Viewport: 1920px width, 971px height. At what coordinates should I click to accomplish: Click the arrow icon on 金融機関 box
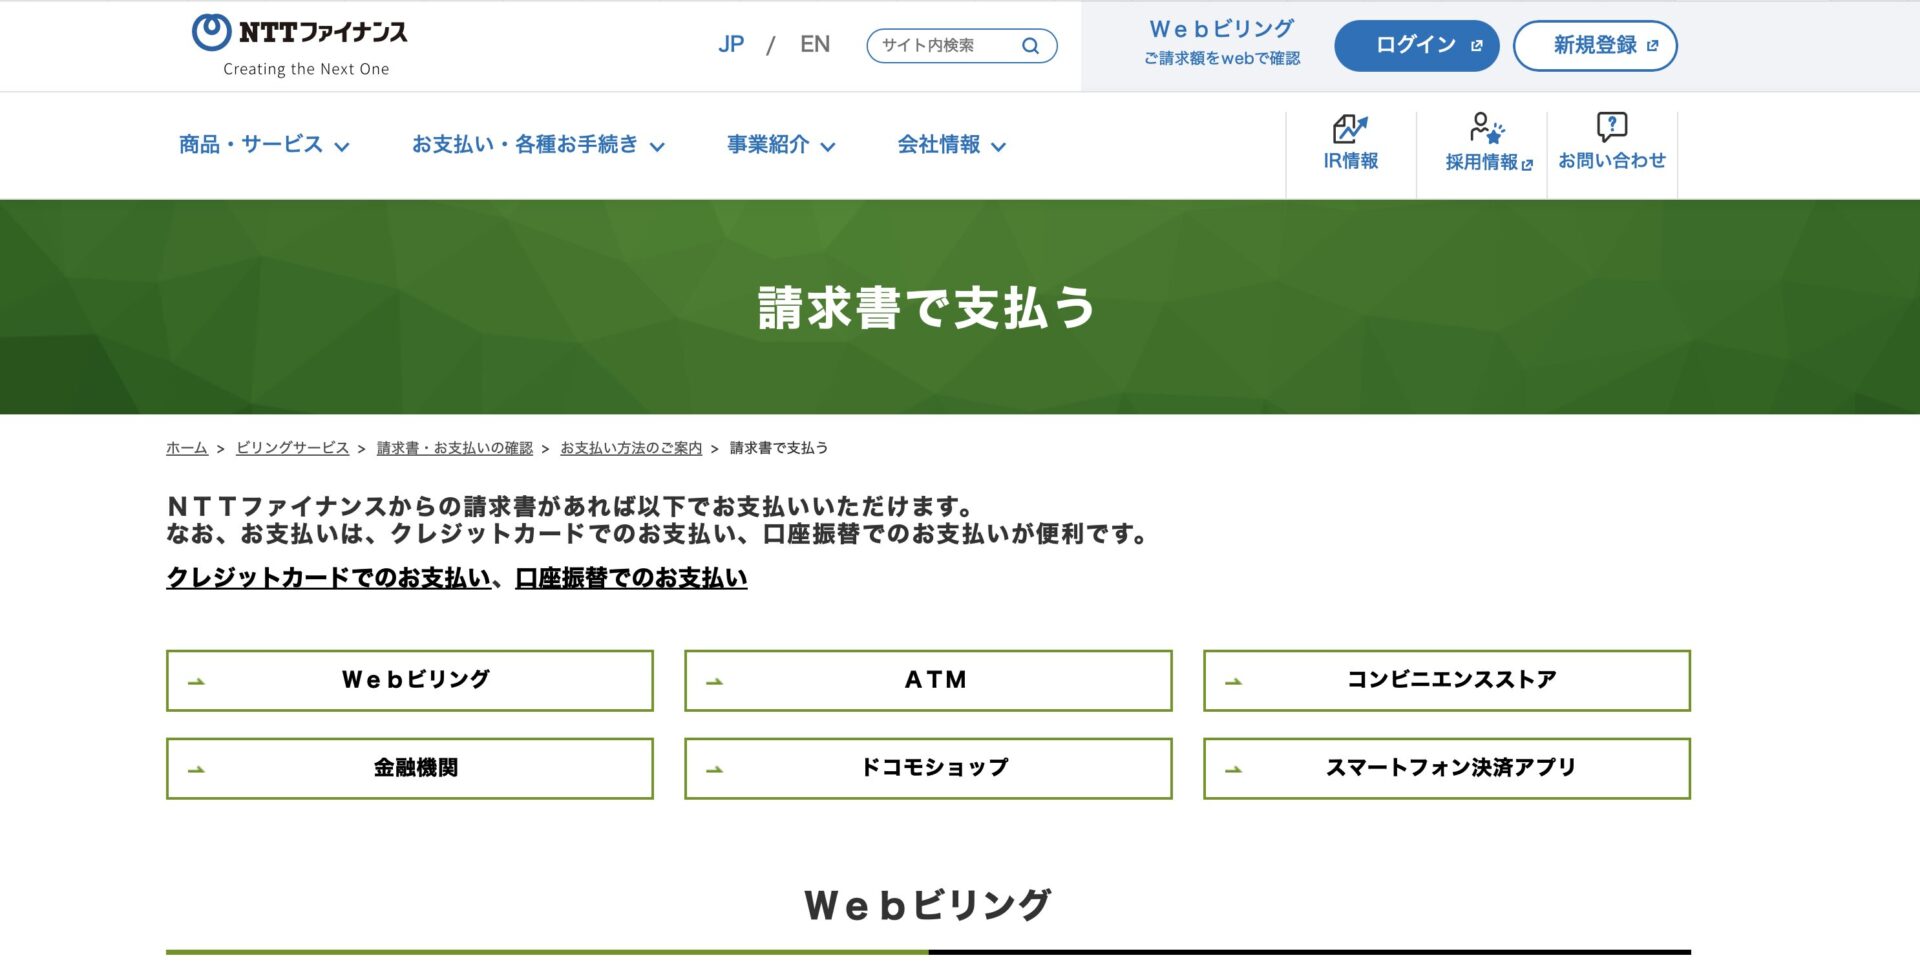pyautogui.click(x=196, y=770)
